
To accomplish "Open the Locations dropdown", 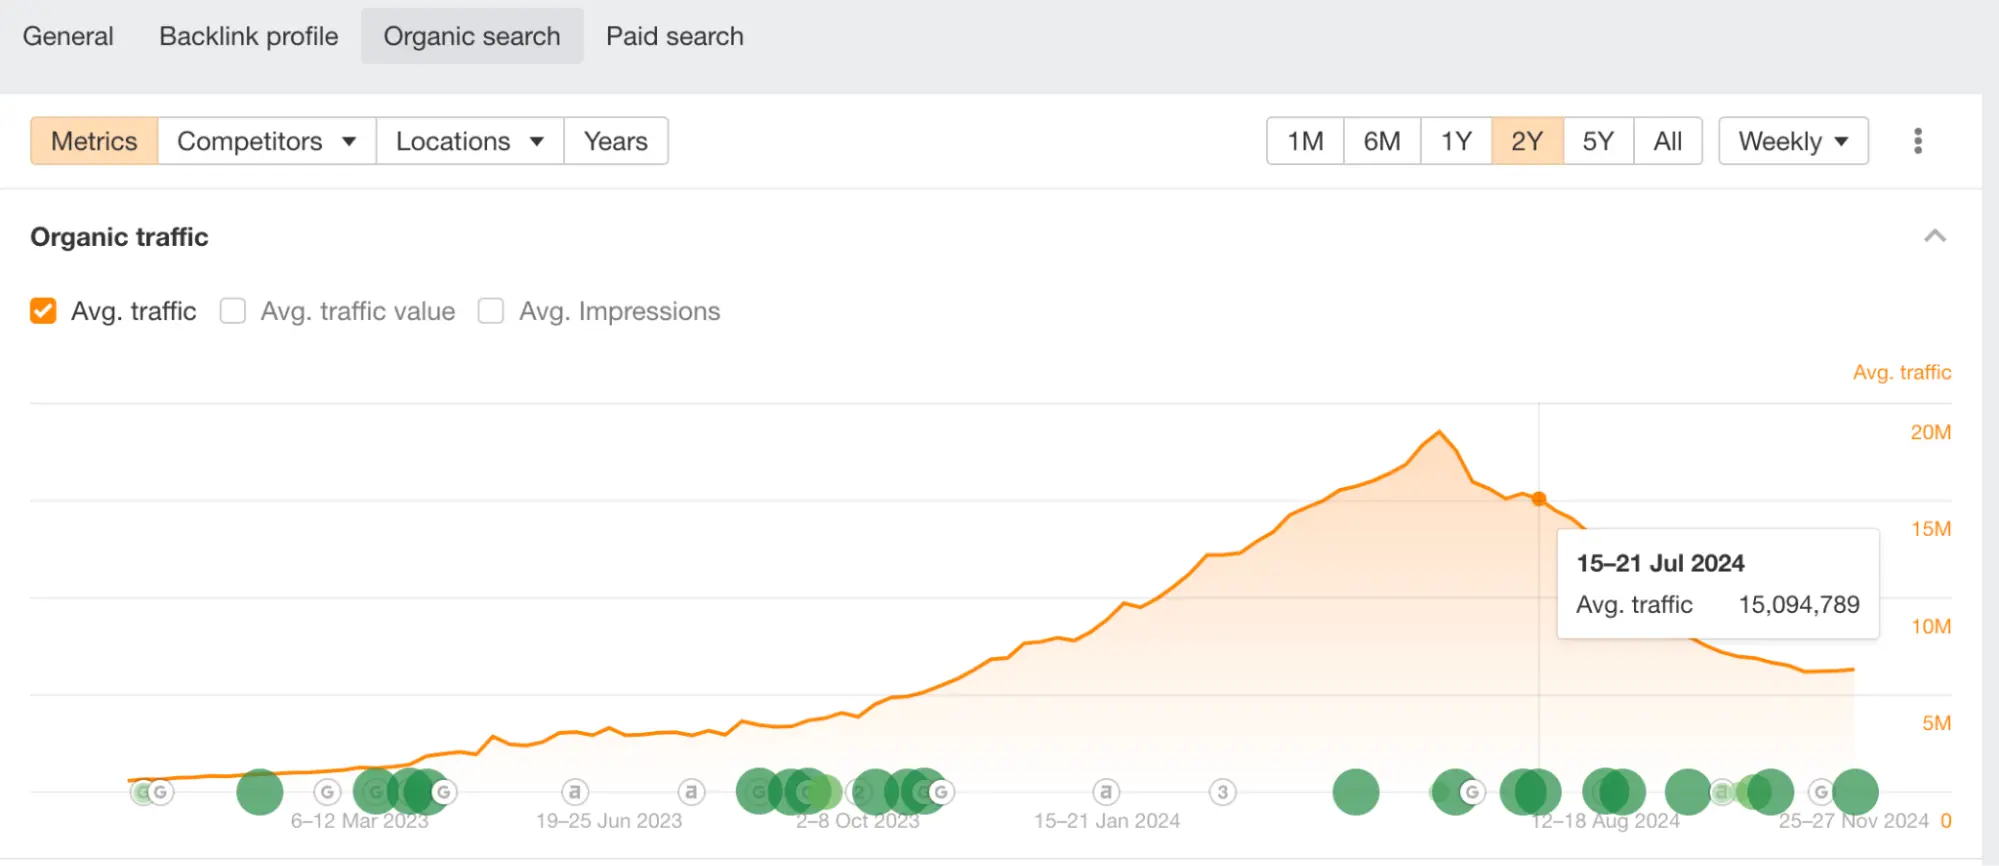I will tap(470, 141).
